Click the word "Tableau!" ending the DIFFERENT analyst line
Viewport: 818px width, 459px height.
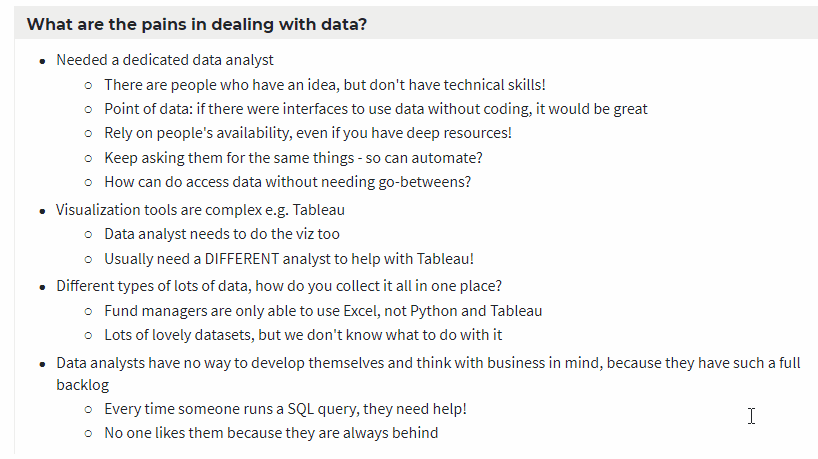[x=444, y=259]
